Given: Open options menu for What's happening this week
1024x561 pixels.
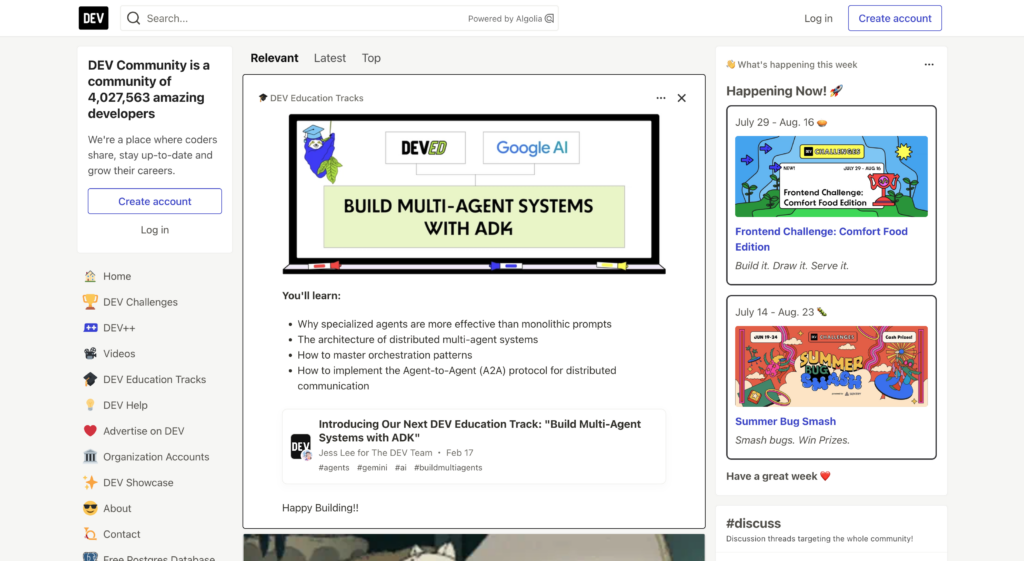Looking at the screenshot, I should point(929,65).
